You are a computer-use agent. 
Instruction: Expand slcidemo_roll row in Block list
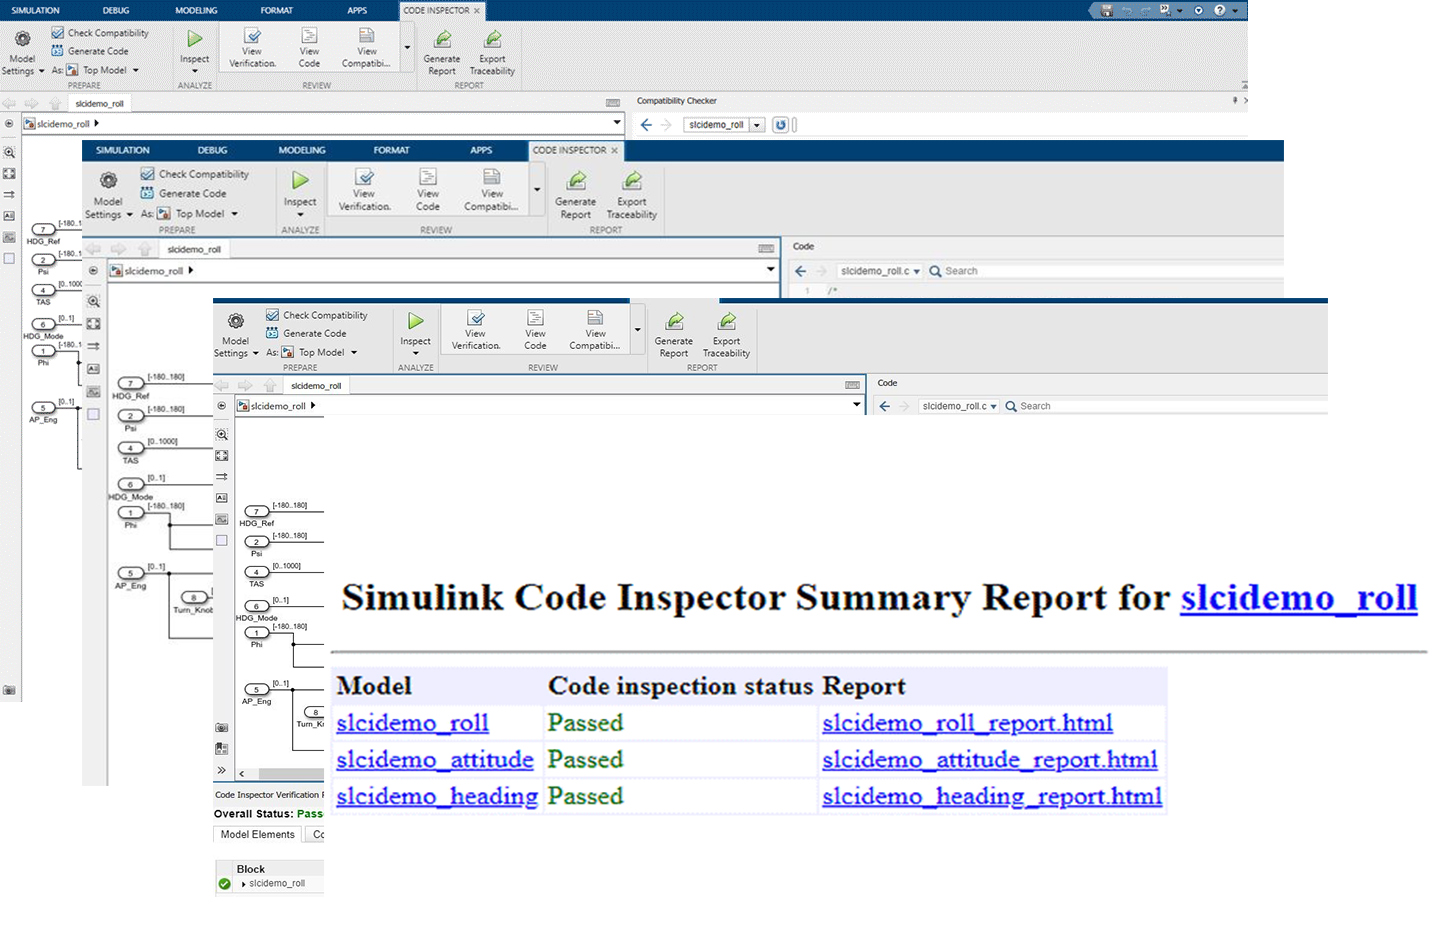(244, 884)
